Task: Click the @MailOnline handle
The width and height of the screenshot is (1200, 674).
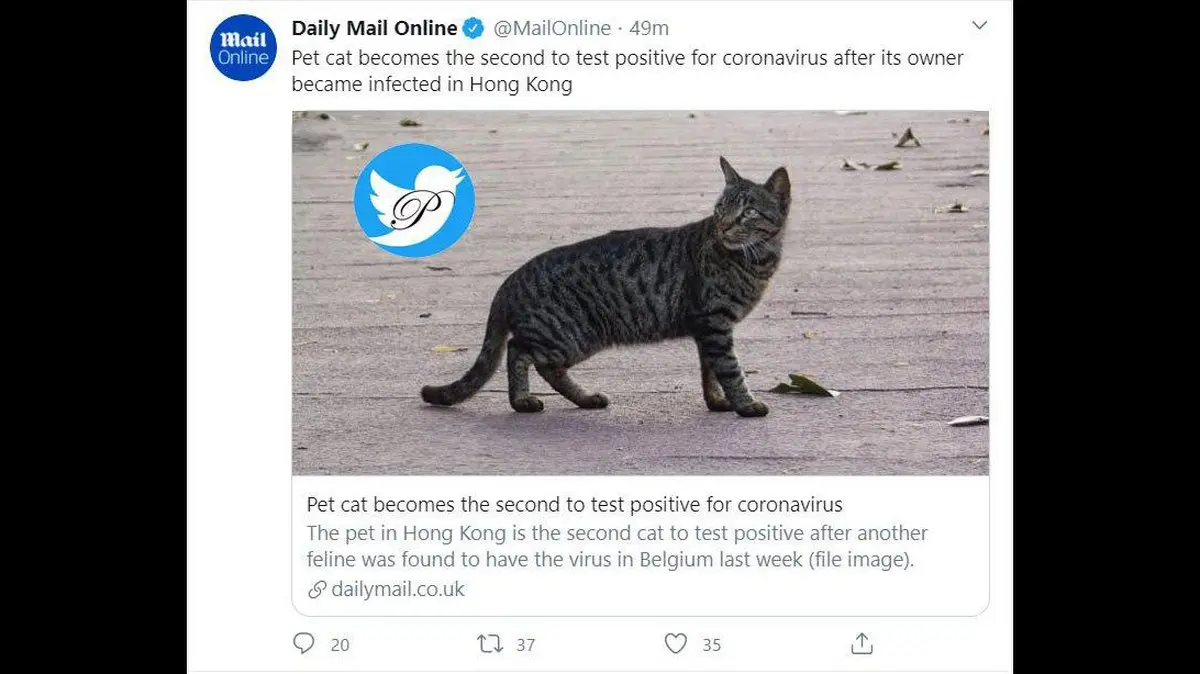Action: point(548,28)
